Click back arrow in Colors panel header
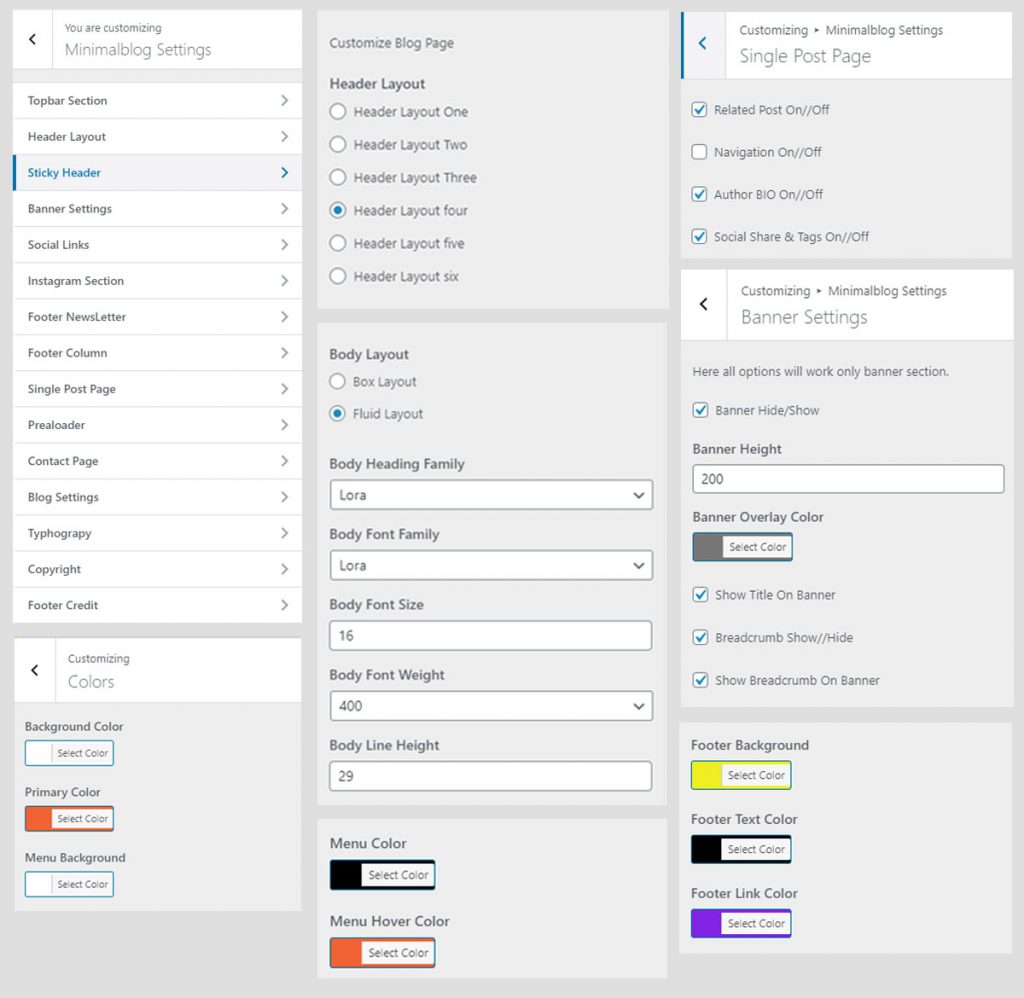The width and height of the screenshot is (1024, 998). coord(35,670)
